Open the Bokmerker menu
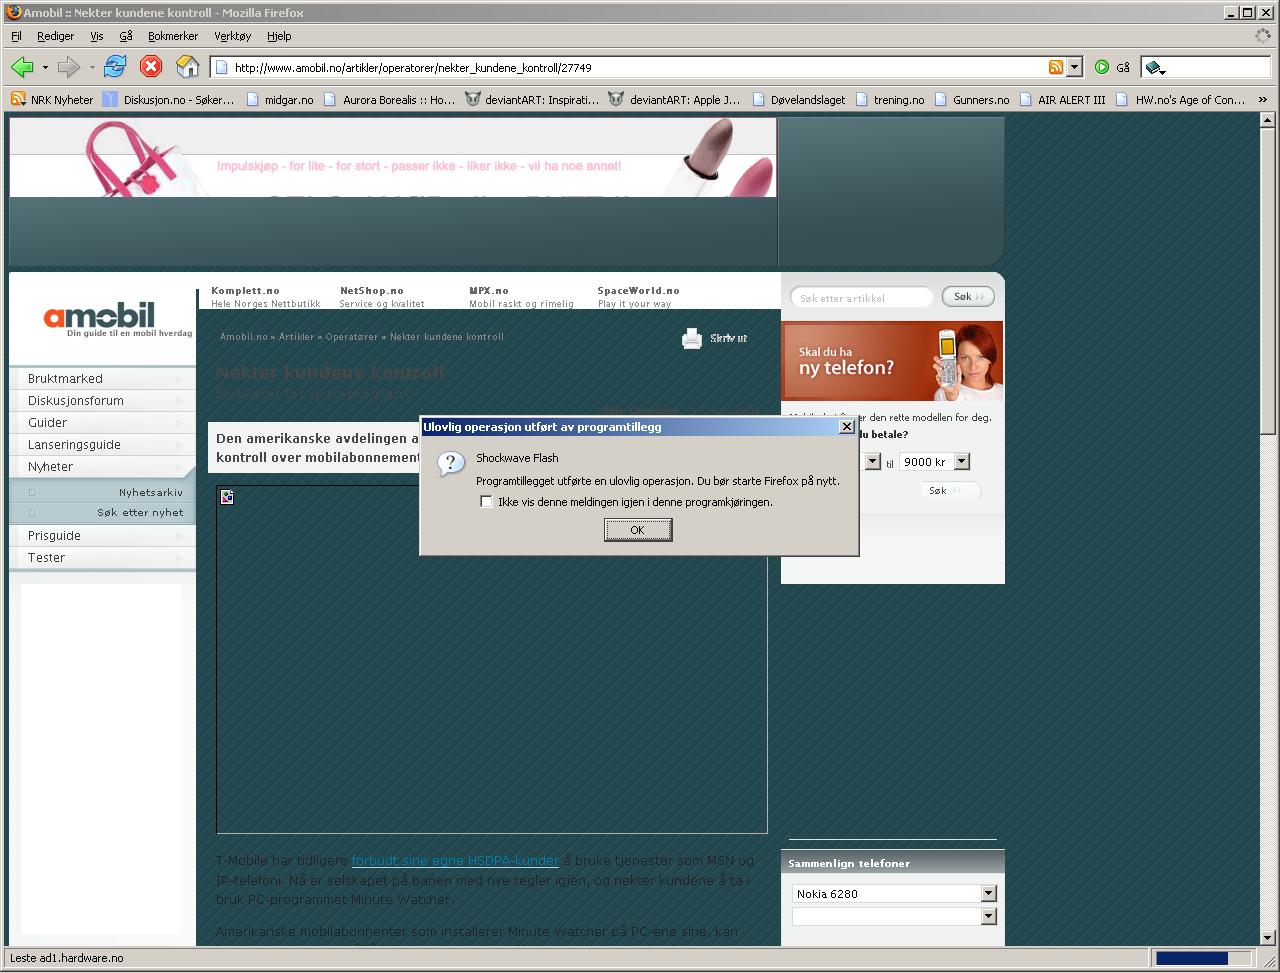 (173, 36)
